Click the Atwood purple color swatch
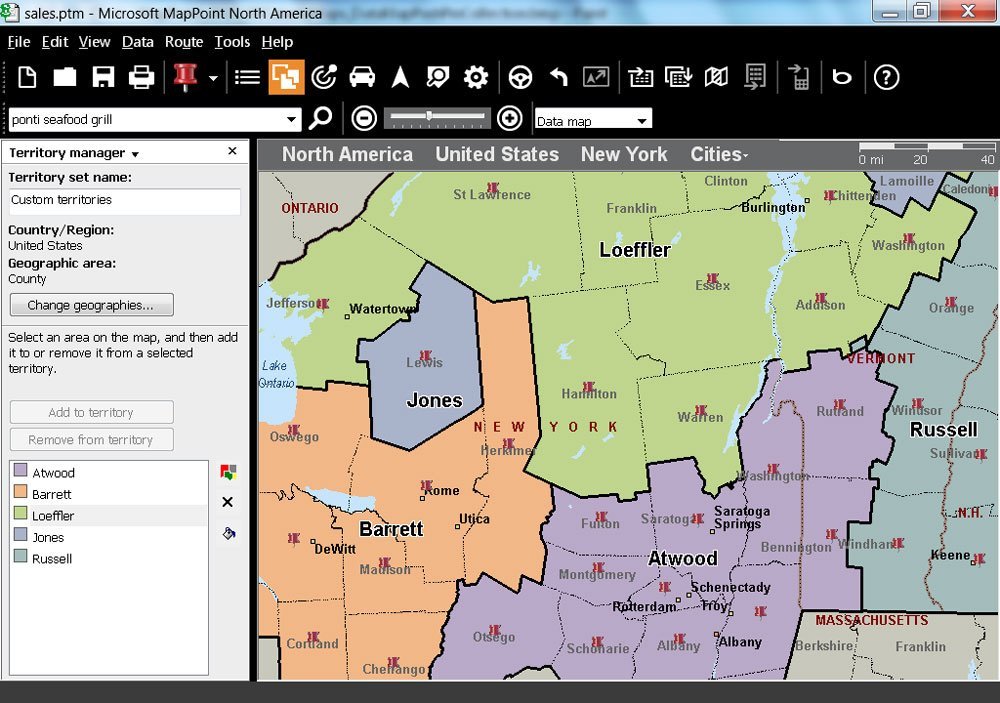 tap(20, 472)
